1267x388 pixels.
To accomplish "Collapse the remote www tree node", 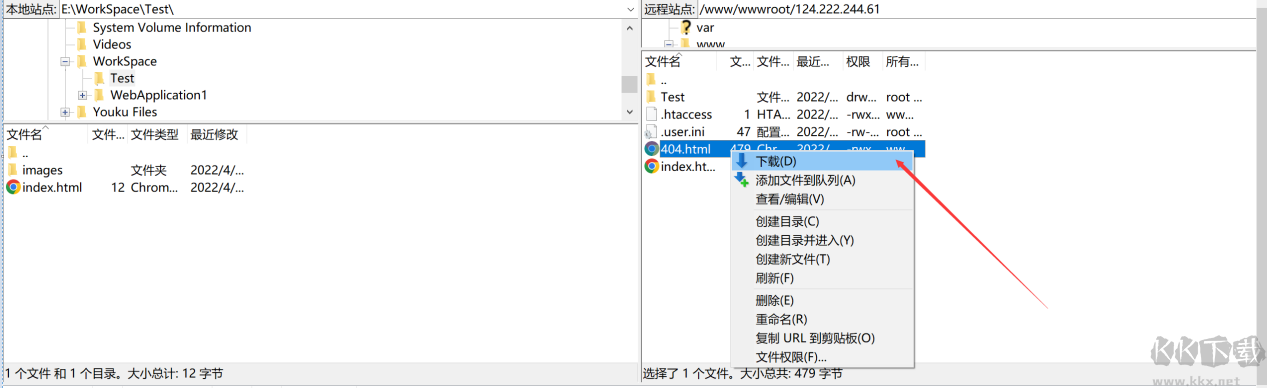I will point(668,44).
